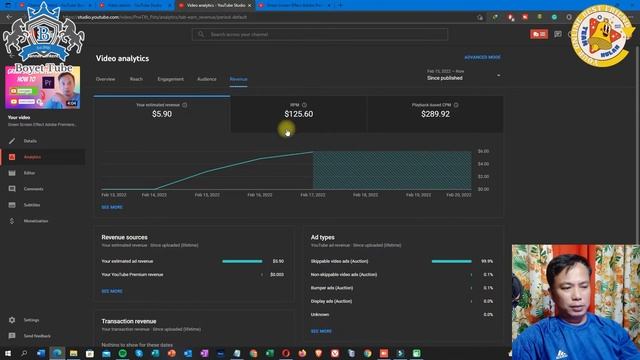Image resolution: width=640 pixels, height=360 pixels.
Task: Click SEE MORE under Revenue sources
Action: tap(112, 291)
